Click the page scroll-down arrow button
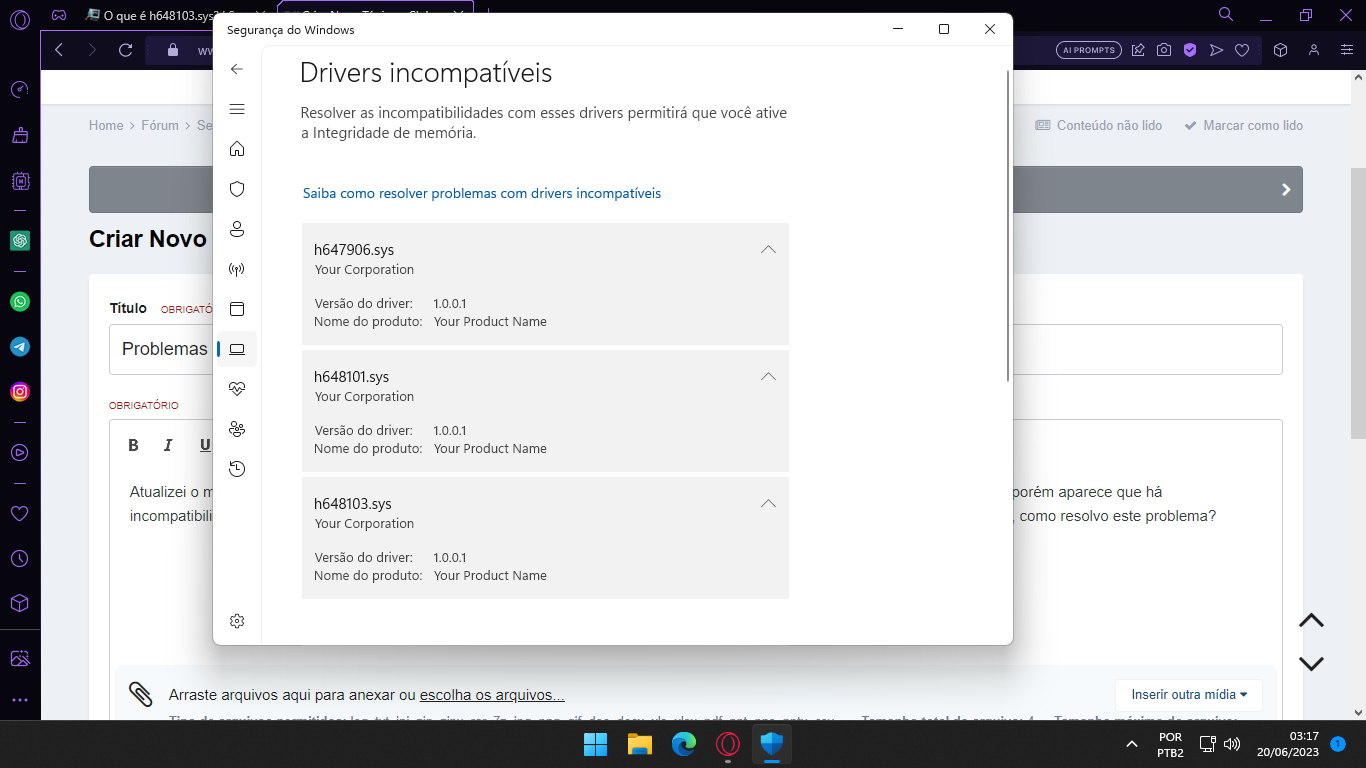The width and height of the screenshot is (1366, 768). click(1311, 664)
